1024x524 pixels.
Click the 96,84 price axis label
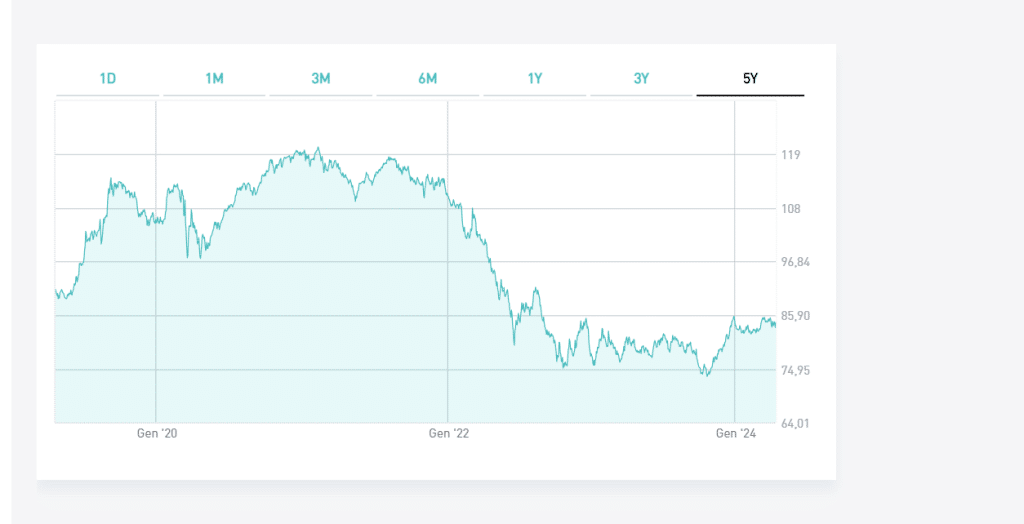[795, 262]
